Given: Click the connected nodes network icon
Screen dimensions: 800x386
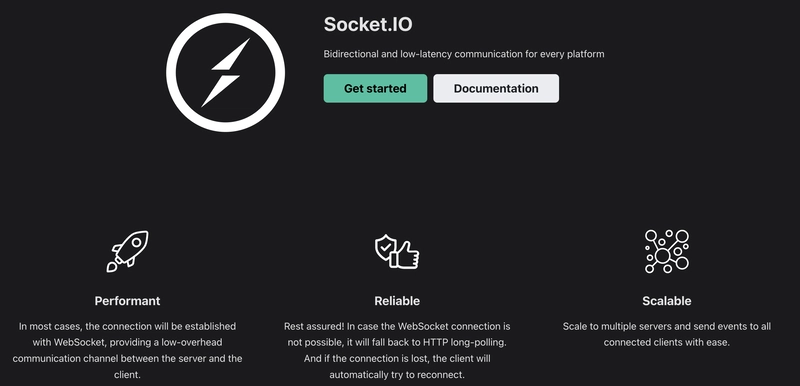Looking at the screenshot, I should [x=666, y=251].
